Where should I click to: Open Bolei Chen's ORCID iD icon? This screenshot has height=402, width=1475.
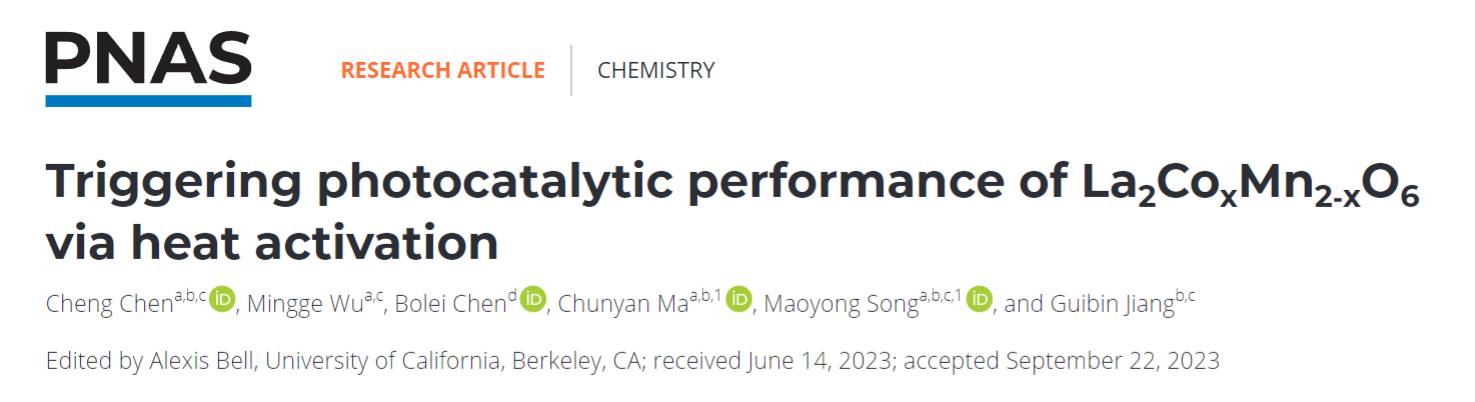(533, 299)
